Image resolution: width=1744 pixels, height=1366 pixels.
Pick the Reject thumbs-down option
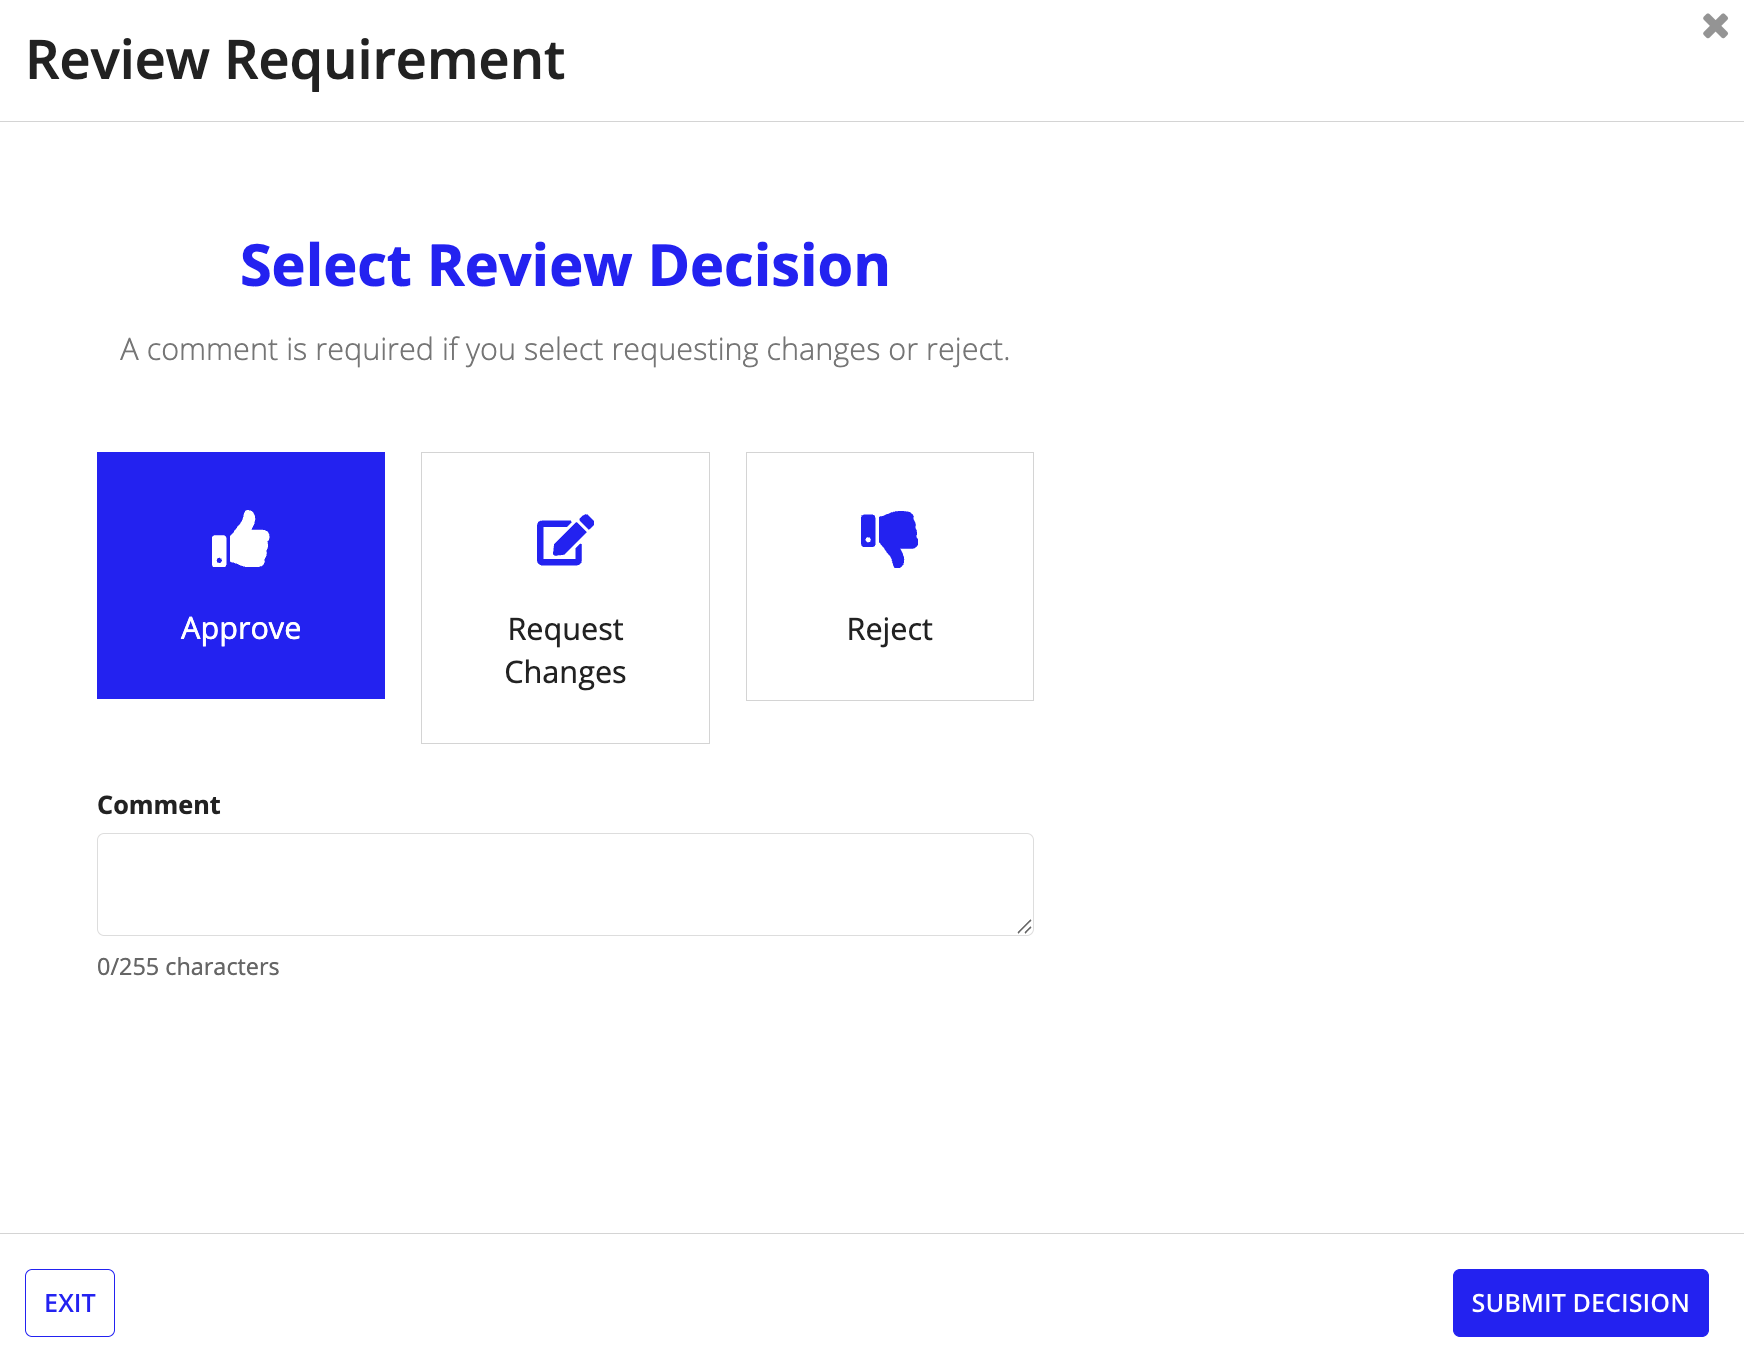890,576
